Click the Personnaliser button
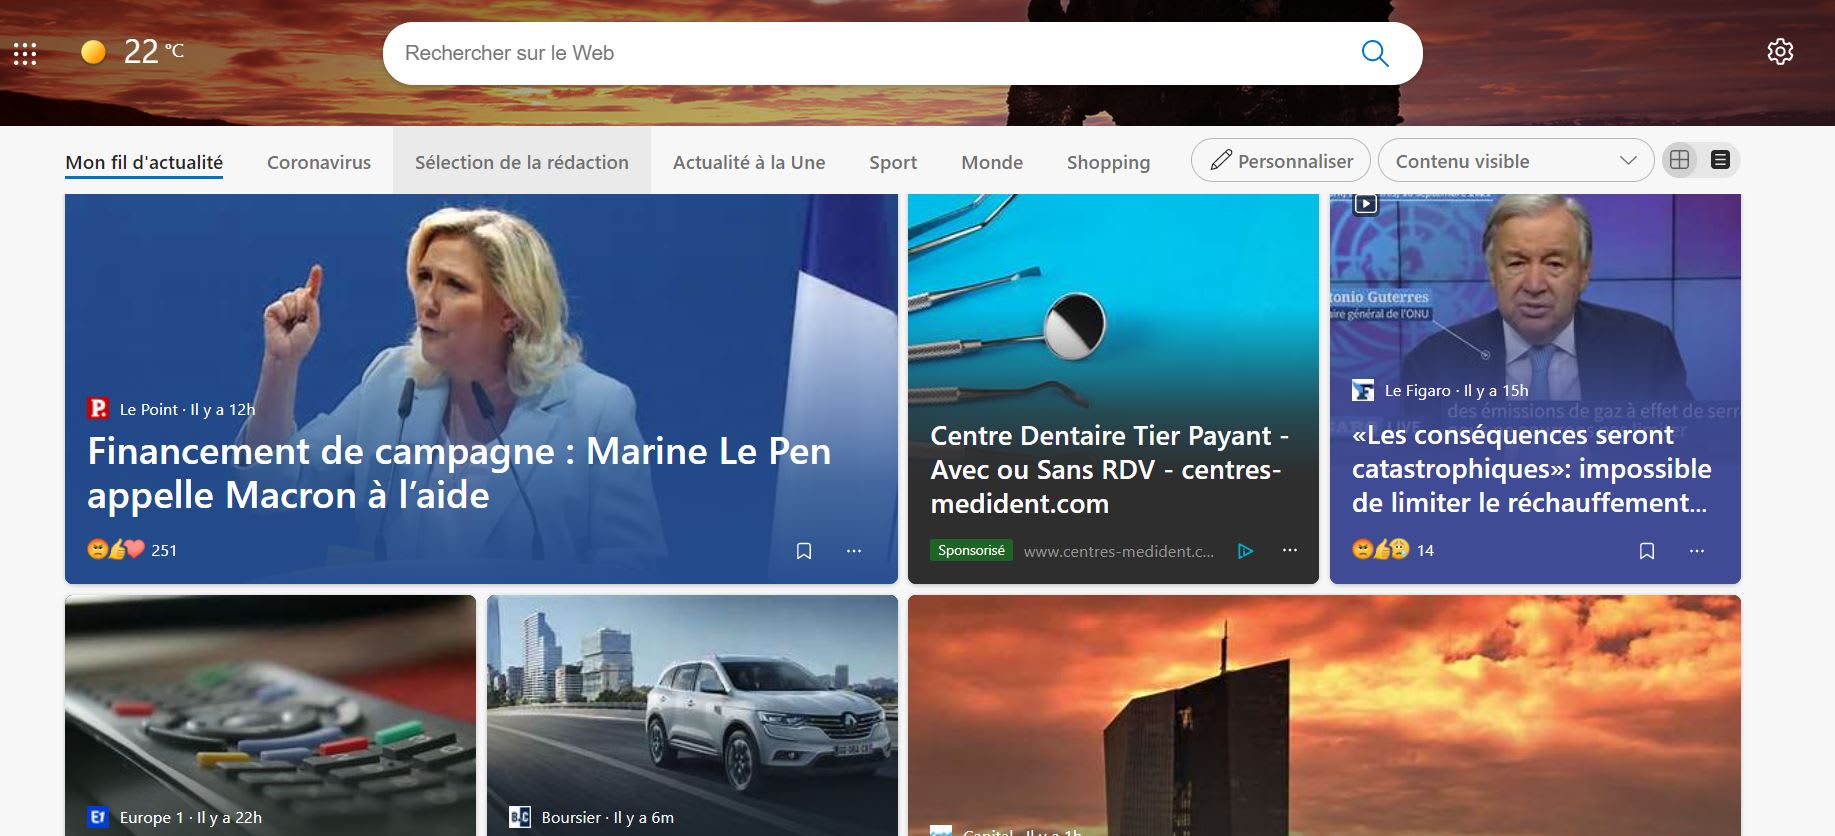The width and height of the screenshot is (1835, 836). pyautogui.click(x=1281, y=161)
